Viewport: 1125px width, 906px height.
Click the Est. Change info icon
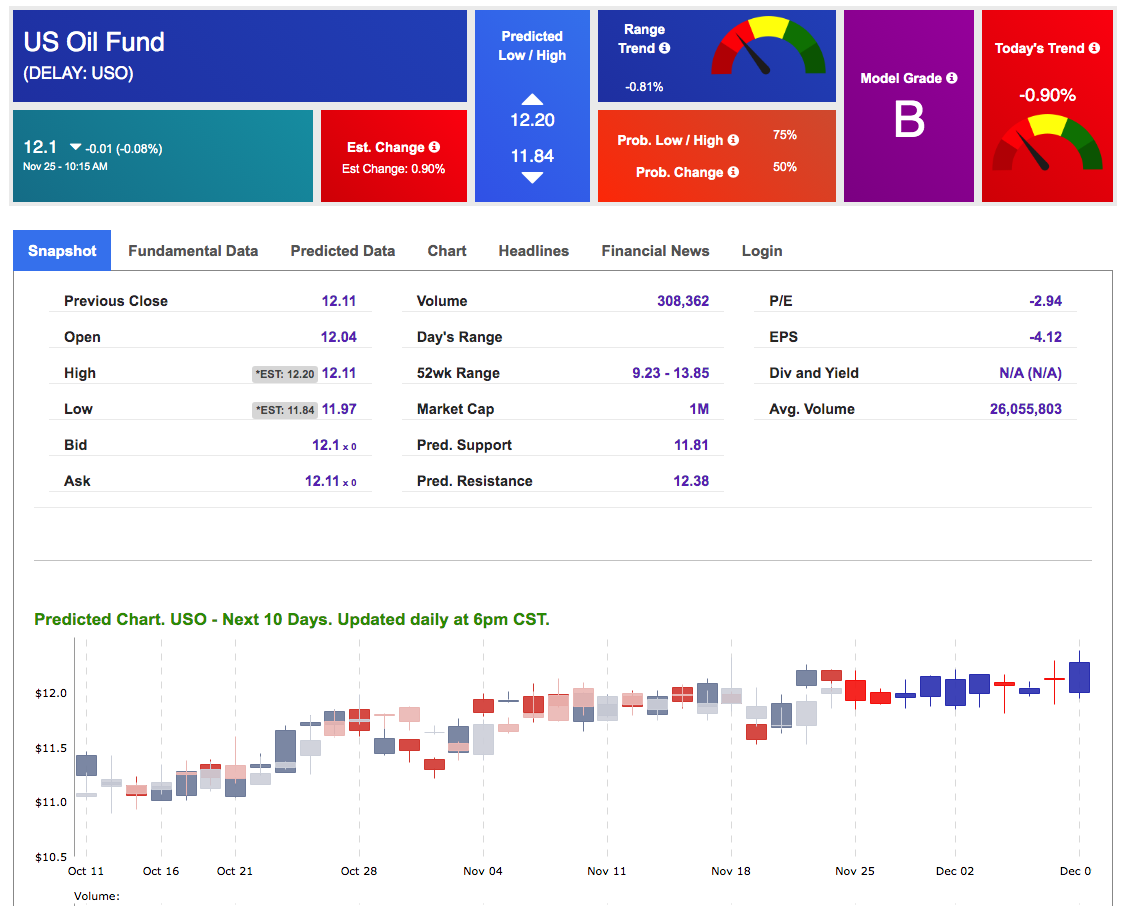coord(434,147)
